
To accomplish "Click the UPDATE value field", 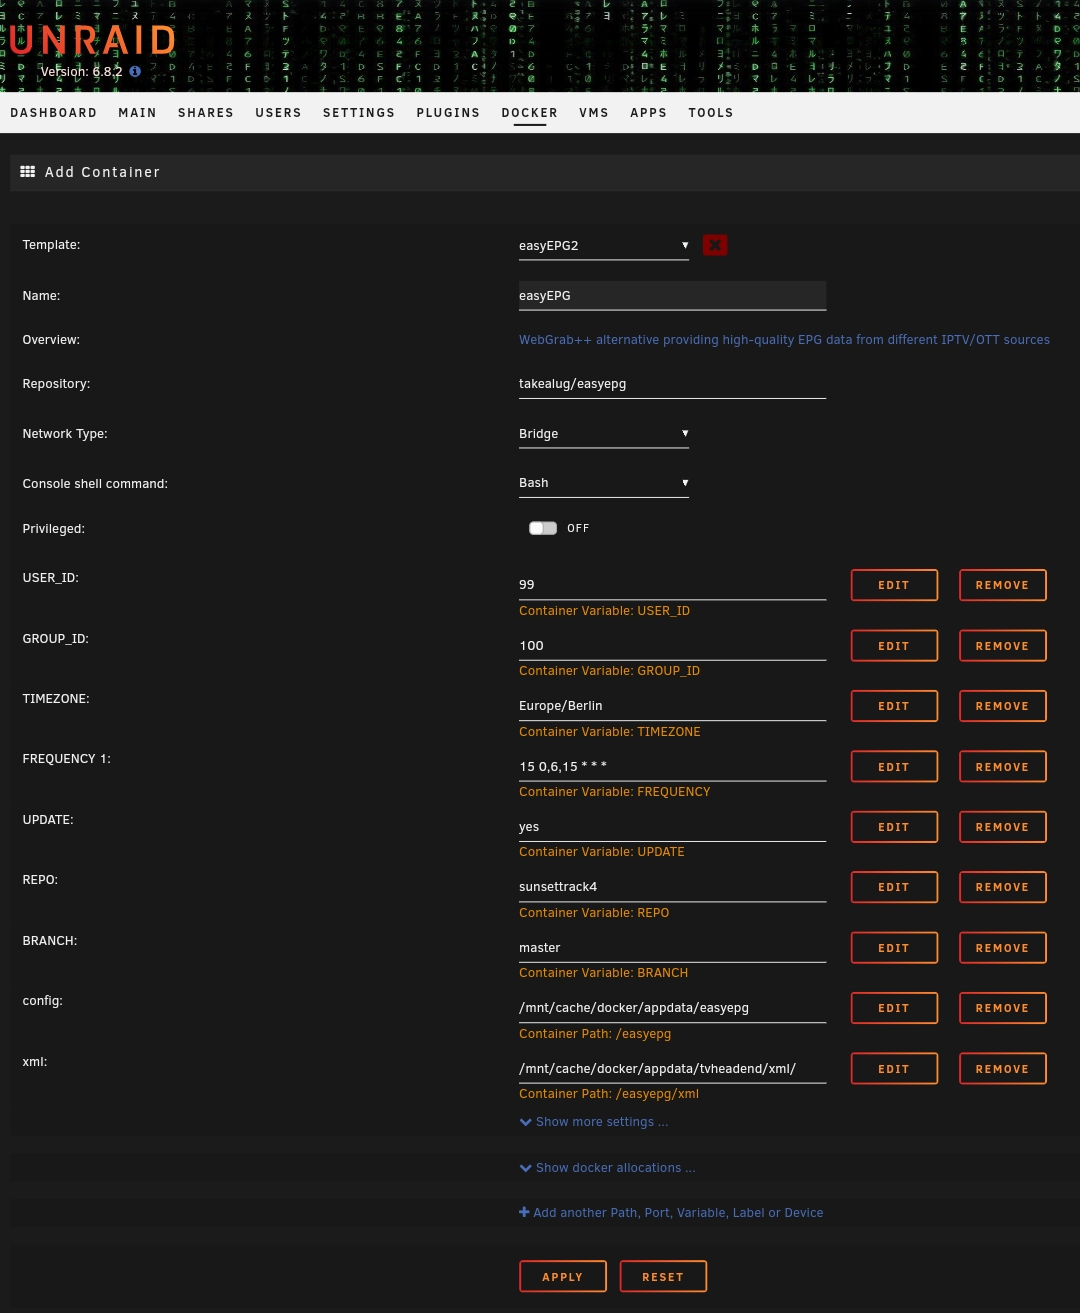I will coord(672,827).
